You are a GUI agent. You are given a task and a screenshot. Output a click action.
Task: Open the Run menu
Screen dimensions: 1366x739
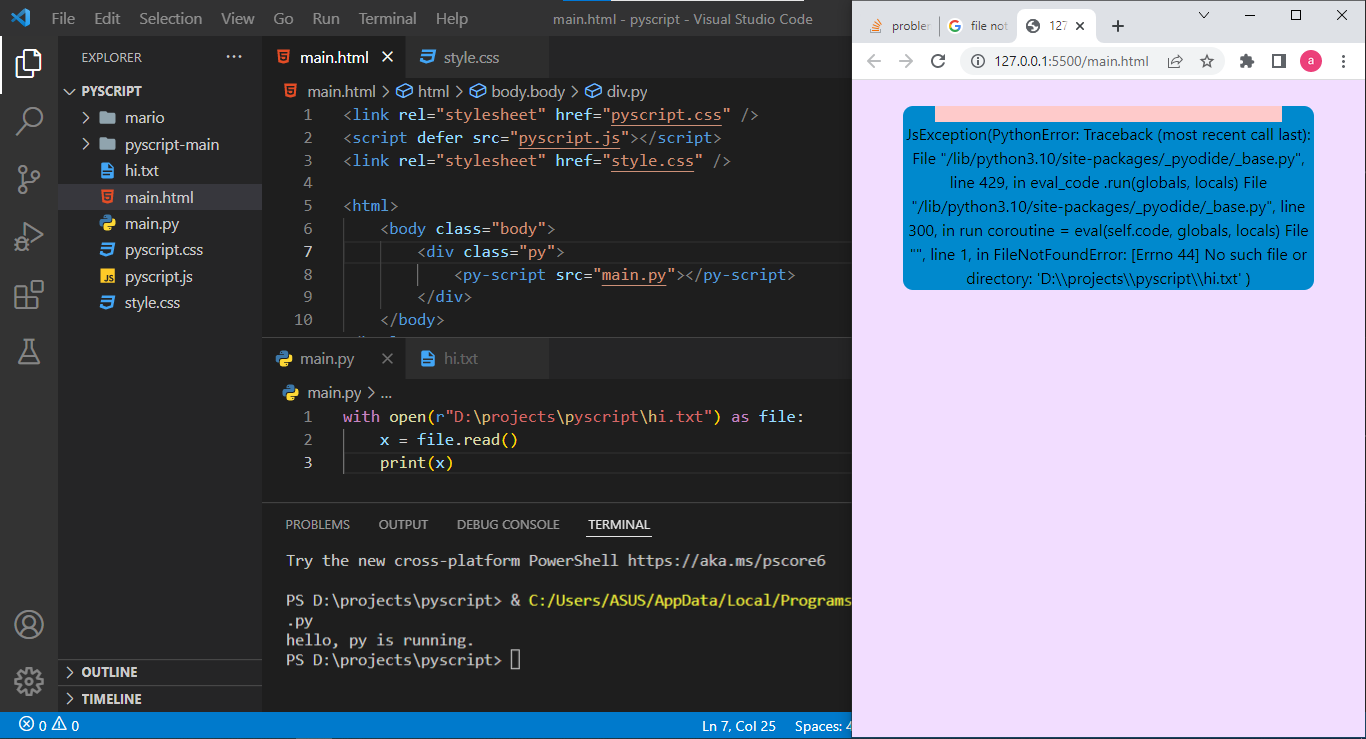click(x=326, y=18)
